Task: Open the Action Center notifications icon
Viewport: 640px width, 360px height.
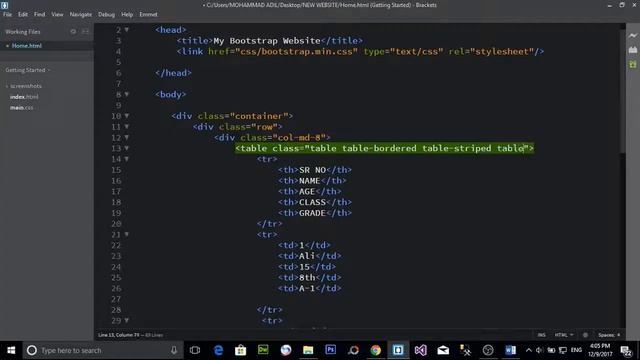Action: tap(626, 350)
